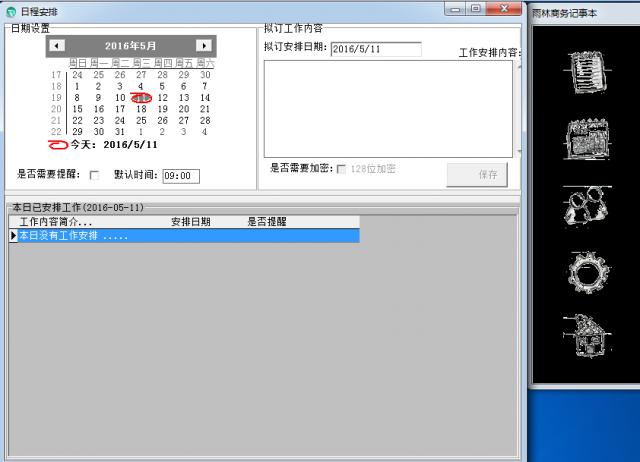Enable the 是否需要提醒 checkbox
Screen dimensions: 640x462
pyautogui.click(x=94, y=175)
